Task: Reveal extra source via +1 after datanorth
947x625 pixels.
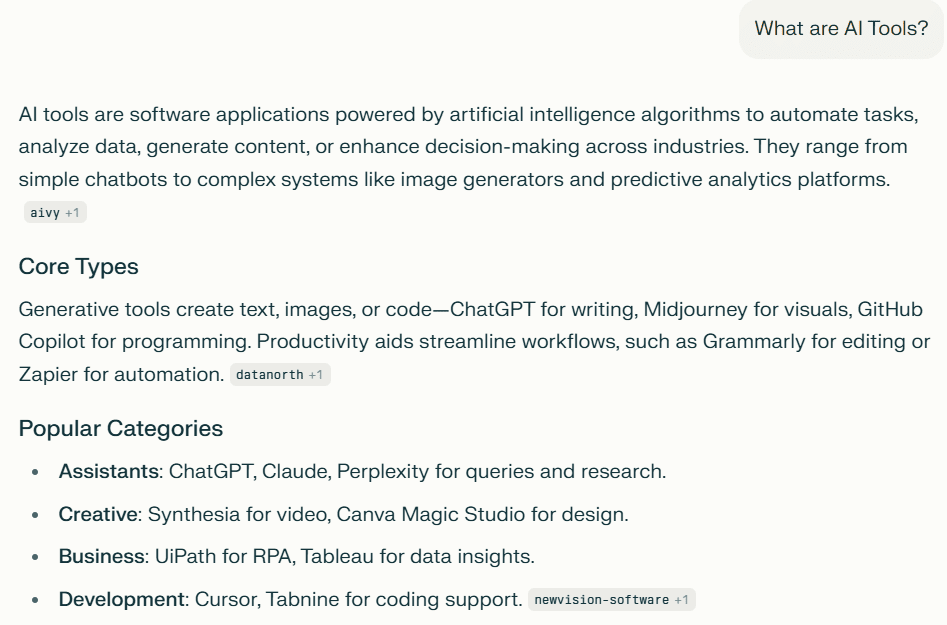Action: point(315,376)
